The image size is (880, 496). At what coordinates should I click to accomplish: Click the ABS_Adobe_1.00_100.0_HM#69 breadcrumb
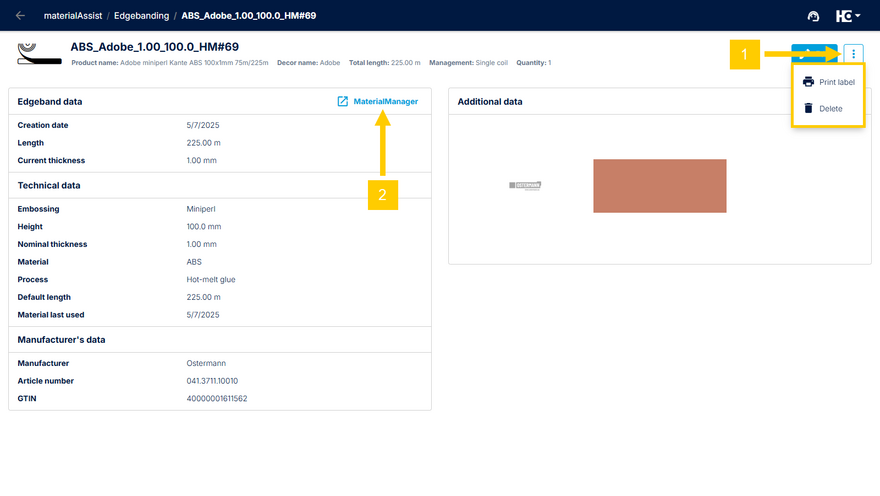pyautogui.click(x=249, y=16)
